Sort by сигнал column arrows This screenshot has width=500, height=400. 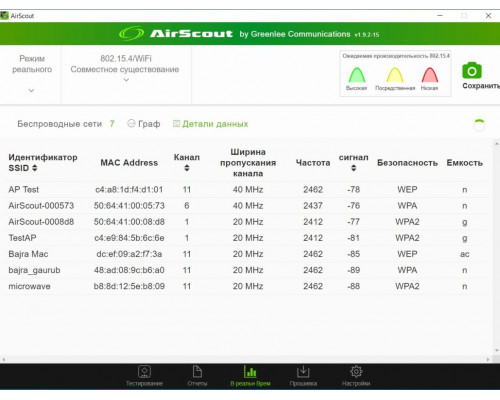coord(354,168)
